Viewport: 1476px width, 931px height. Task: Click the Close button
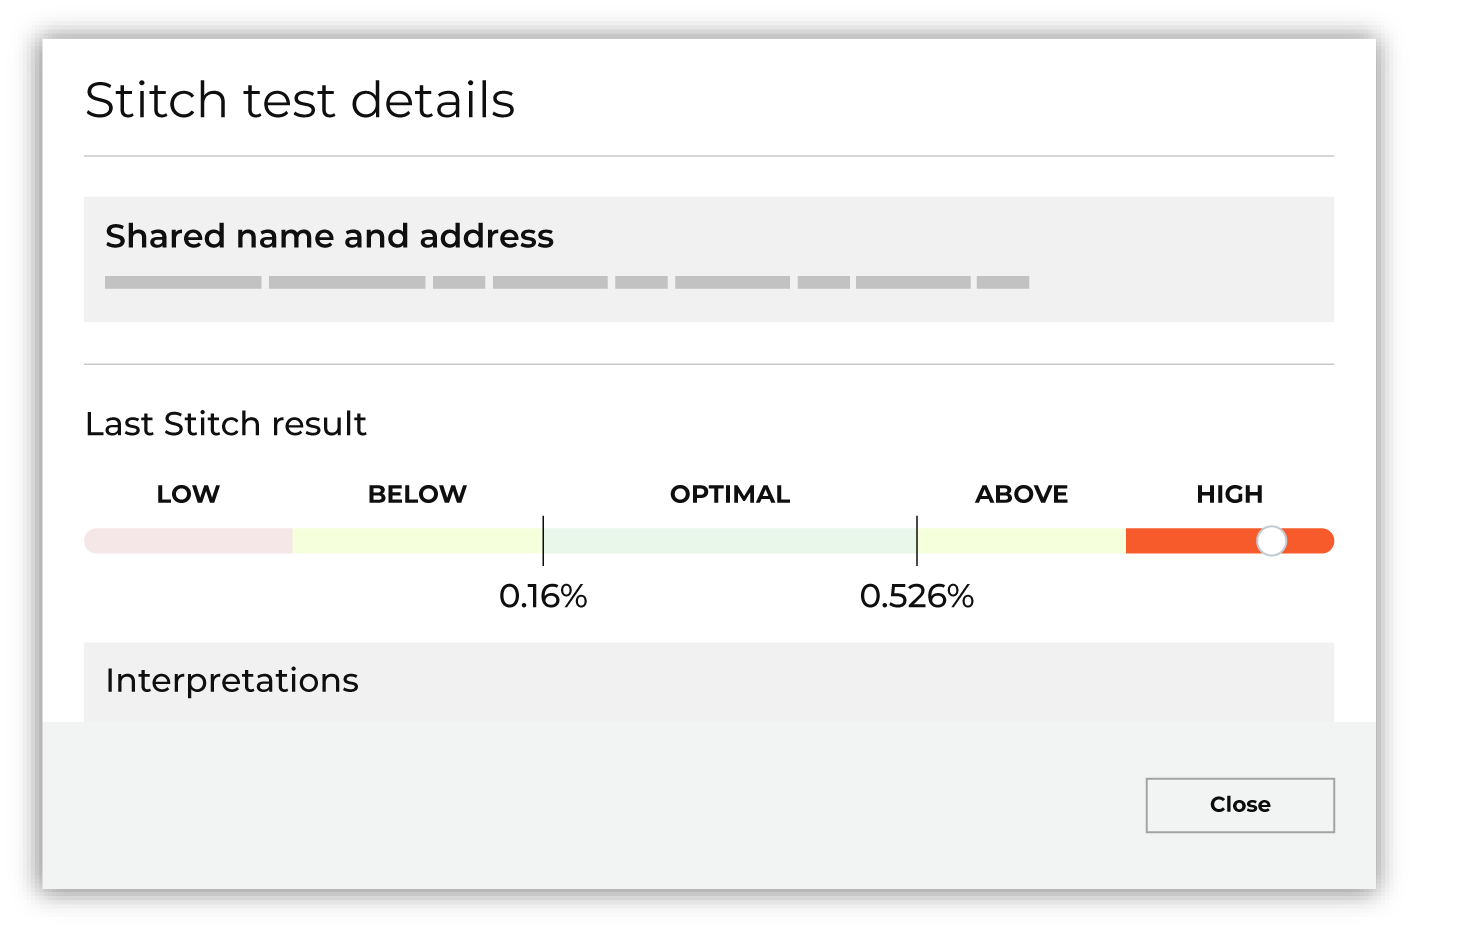[x=1240, y=805]
